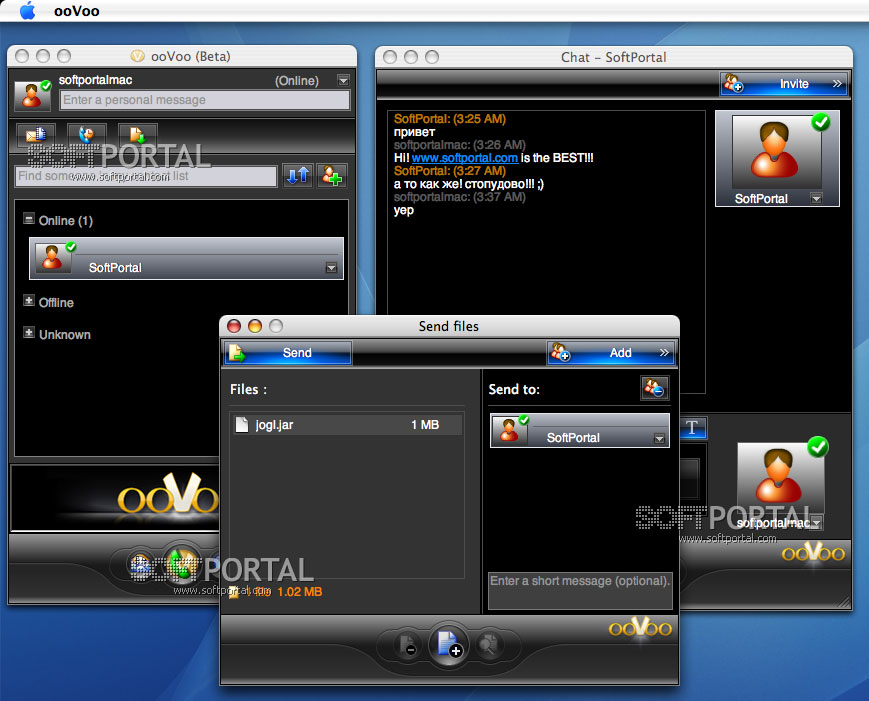The height and width of the screenshot is (701, 869).
Task: Open dropdown on SoftPortal recipient in Send to
Action: pos(659,439)
